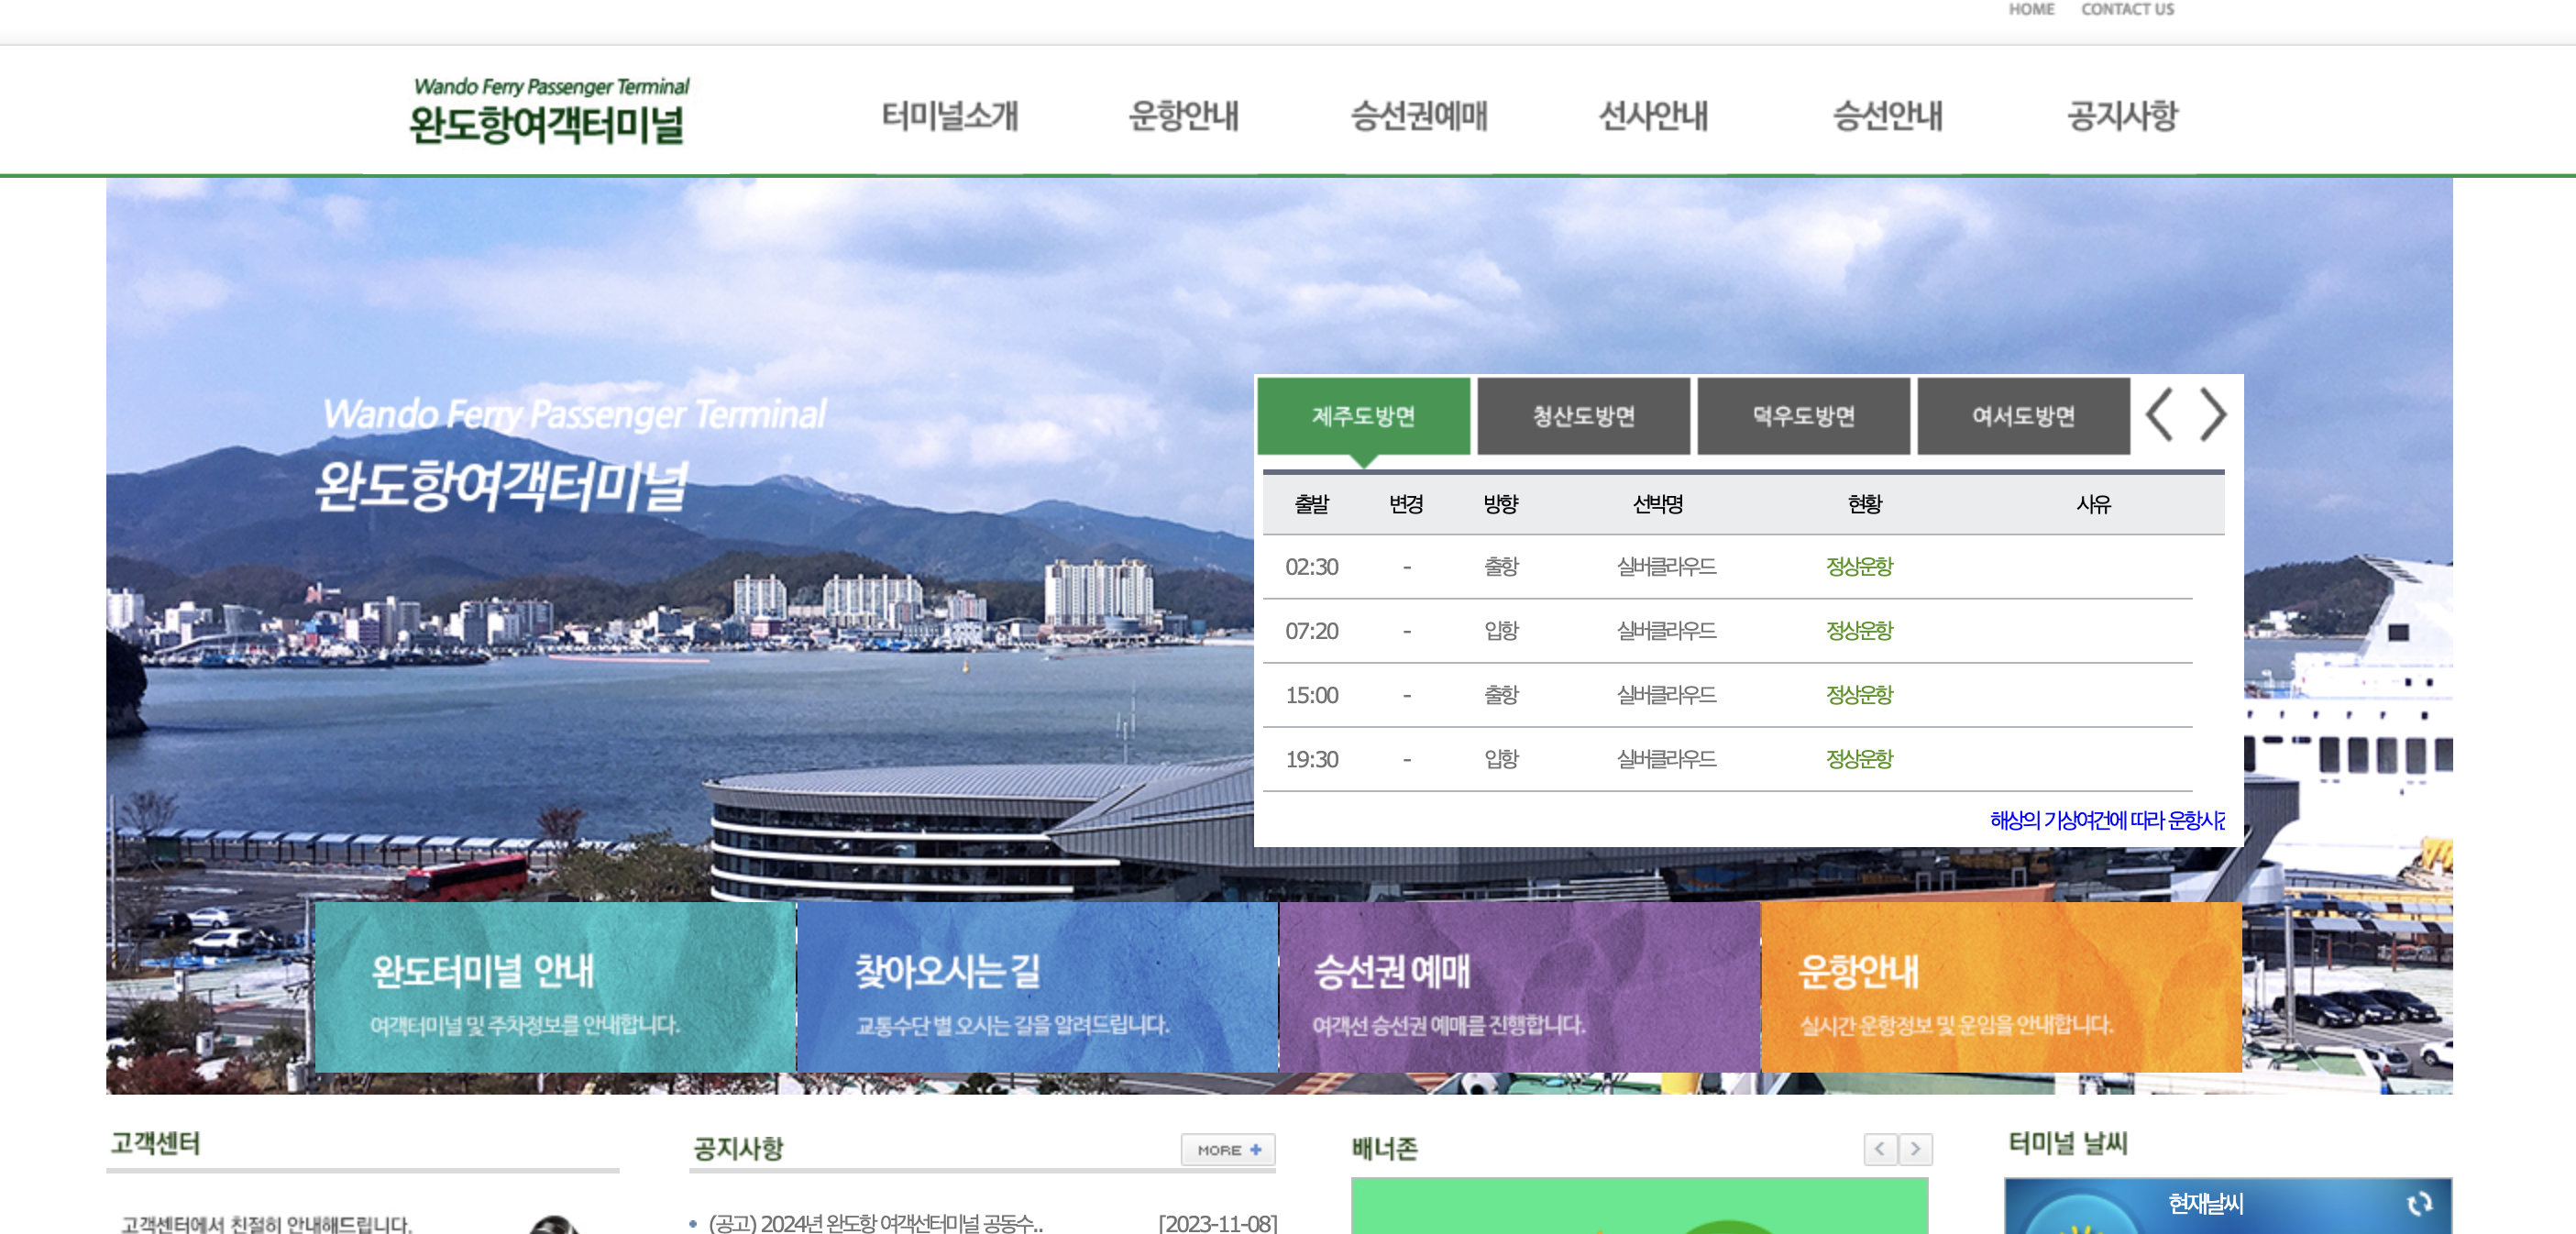Click the orange 운항안내 tile
This screenshot has width=2576, height=1234.
pyautogui.click(x=2000, y=988)
